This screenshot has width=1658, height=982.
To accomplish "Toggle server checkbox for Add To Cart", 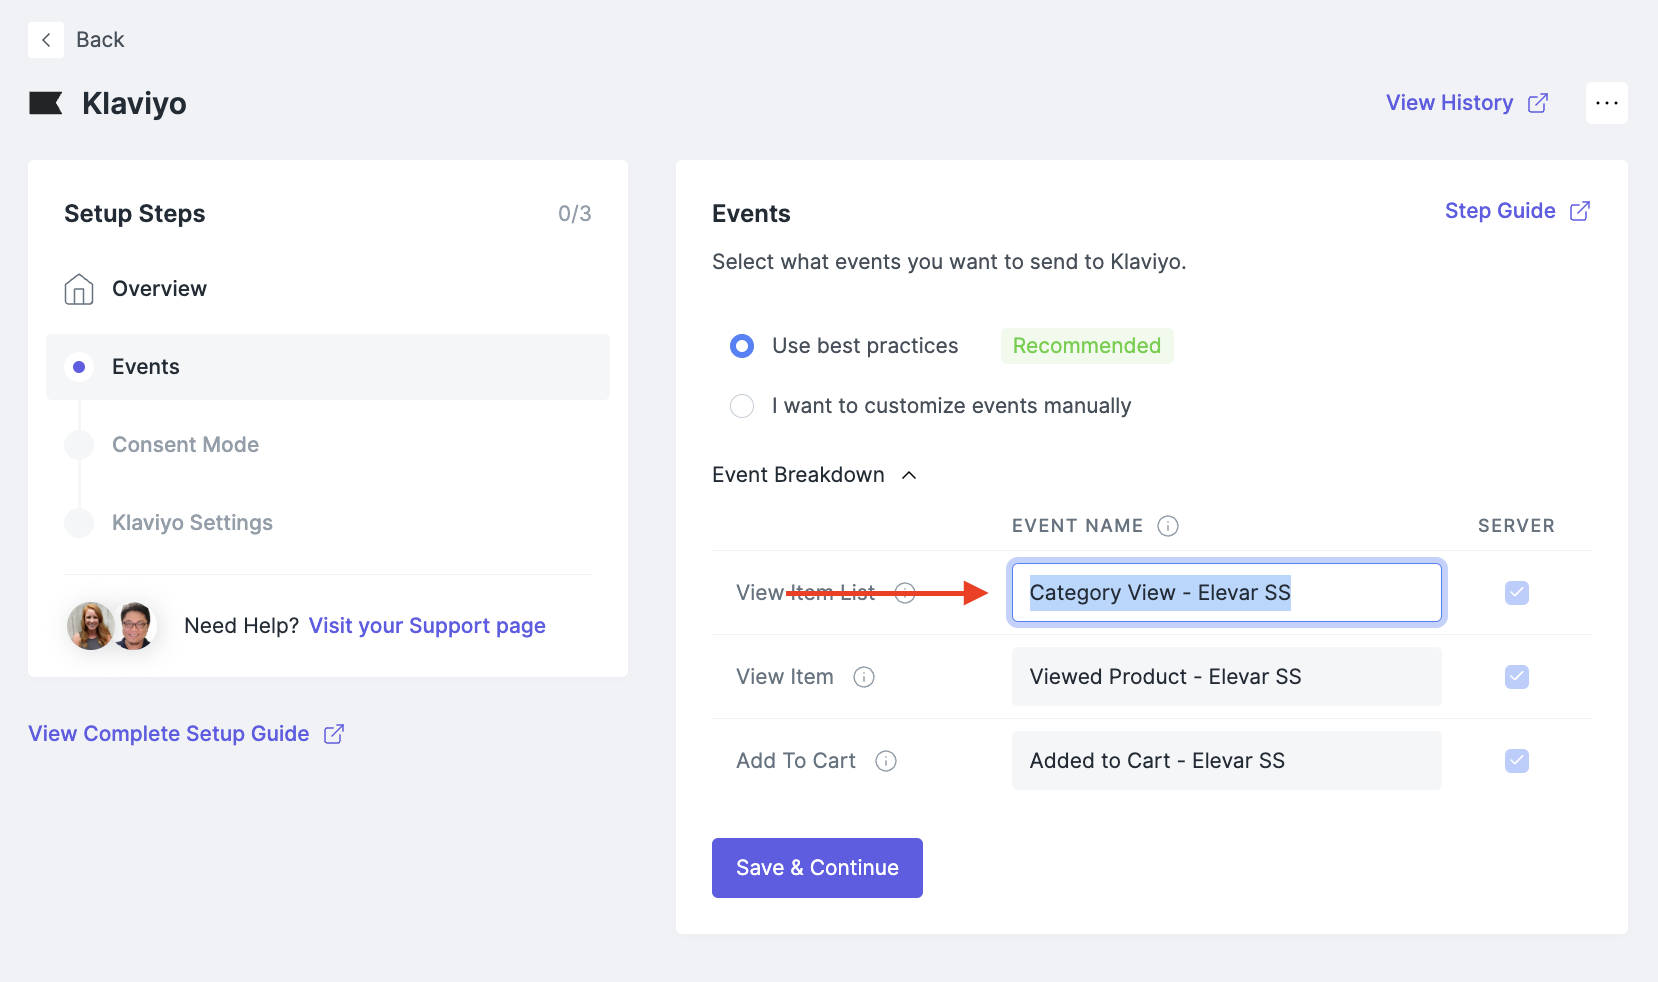I will [x=1516, y=761].
